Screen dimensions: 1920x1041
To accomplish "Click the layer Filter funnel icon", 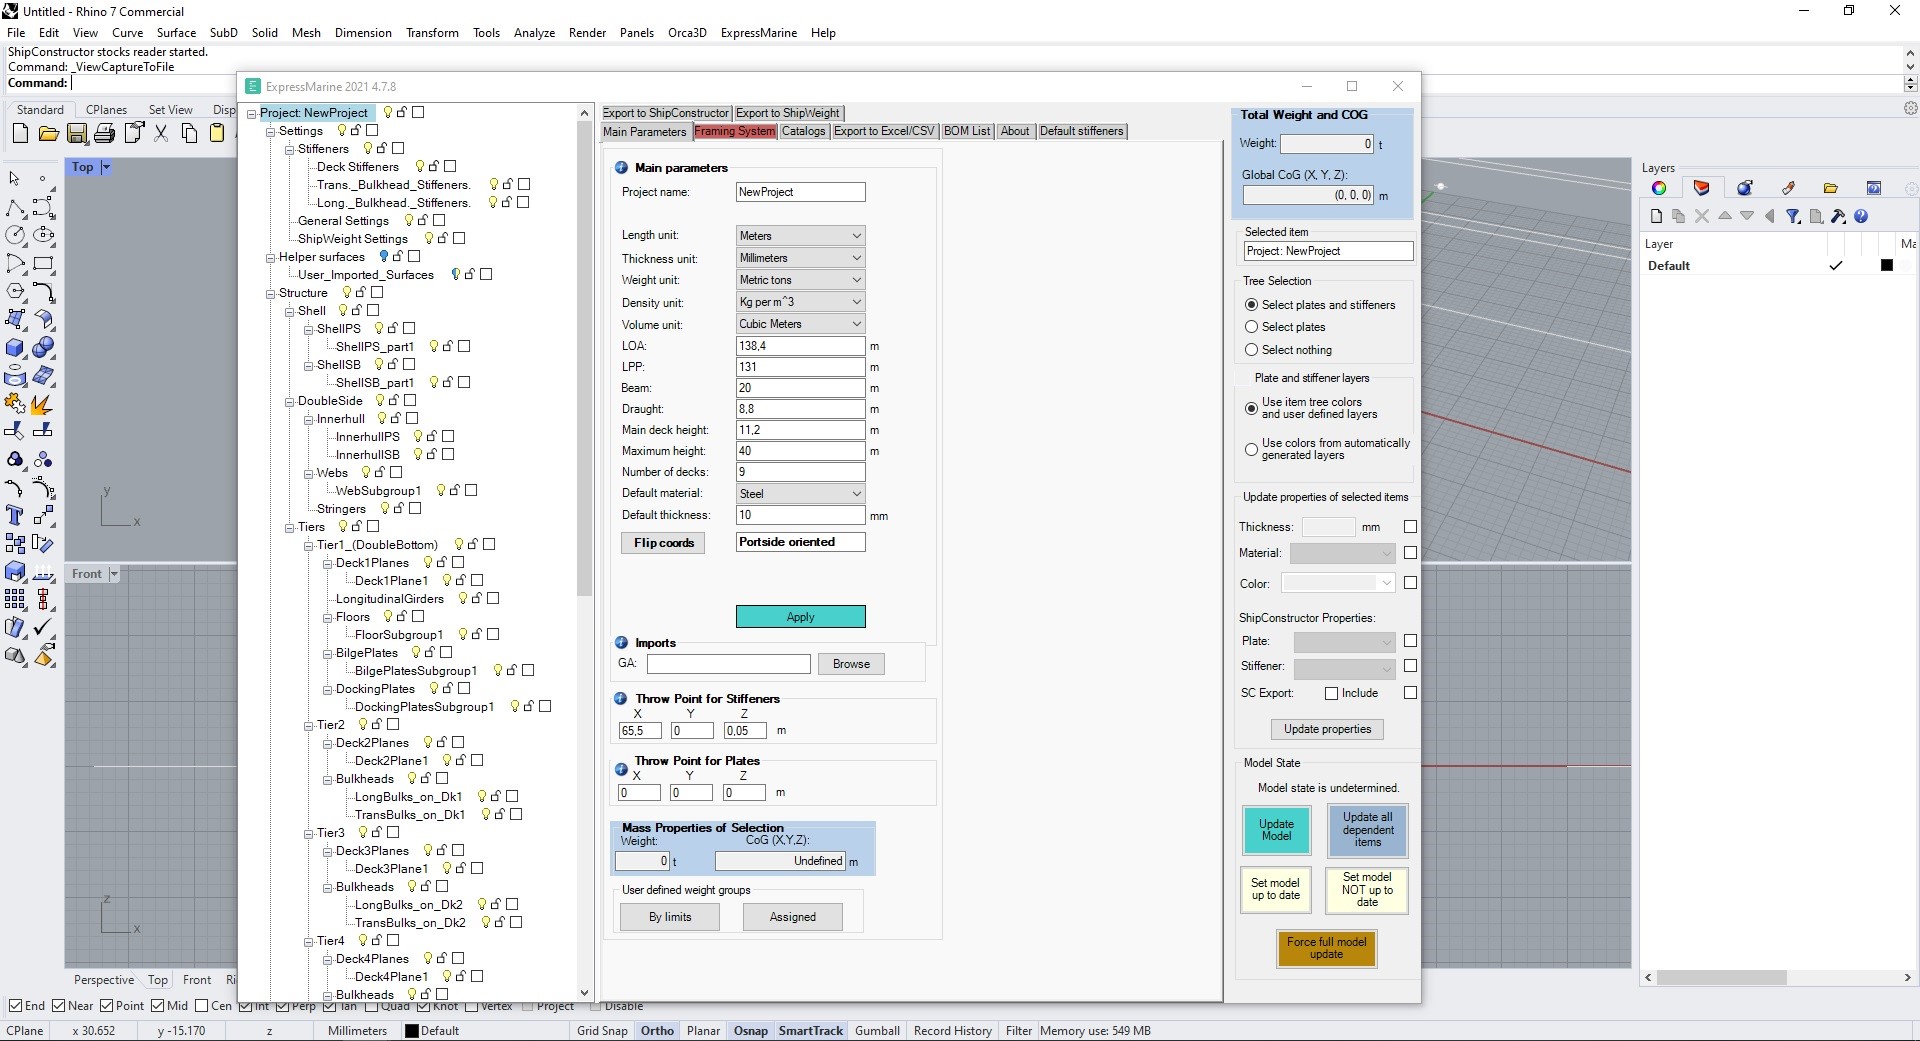I will pyautogui.click(x=1793, y=216).
